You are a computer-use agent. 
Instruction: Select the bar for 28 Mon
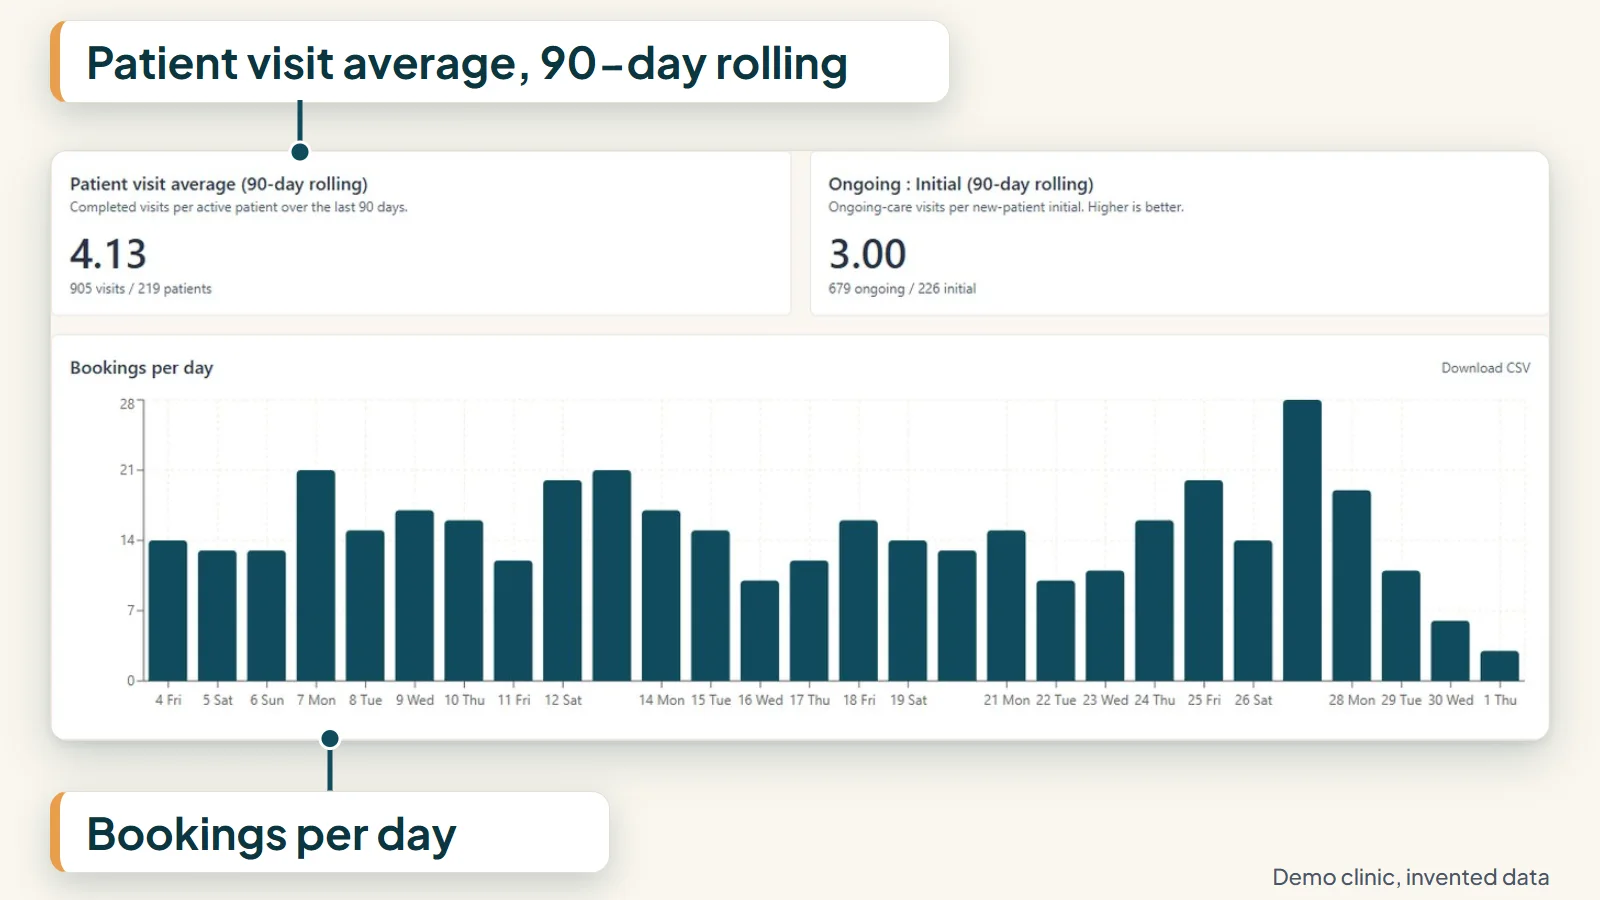click(x=1352, y=585)
